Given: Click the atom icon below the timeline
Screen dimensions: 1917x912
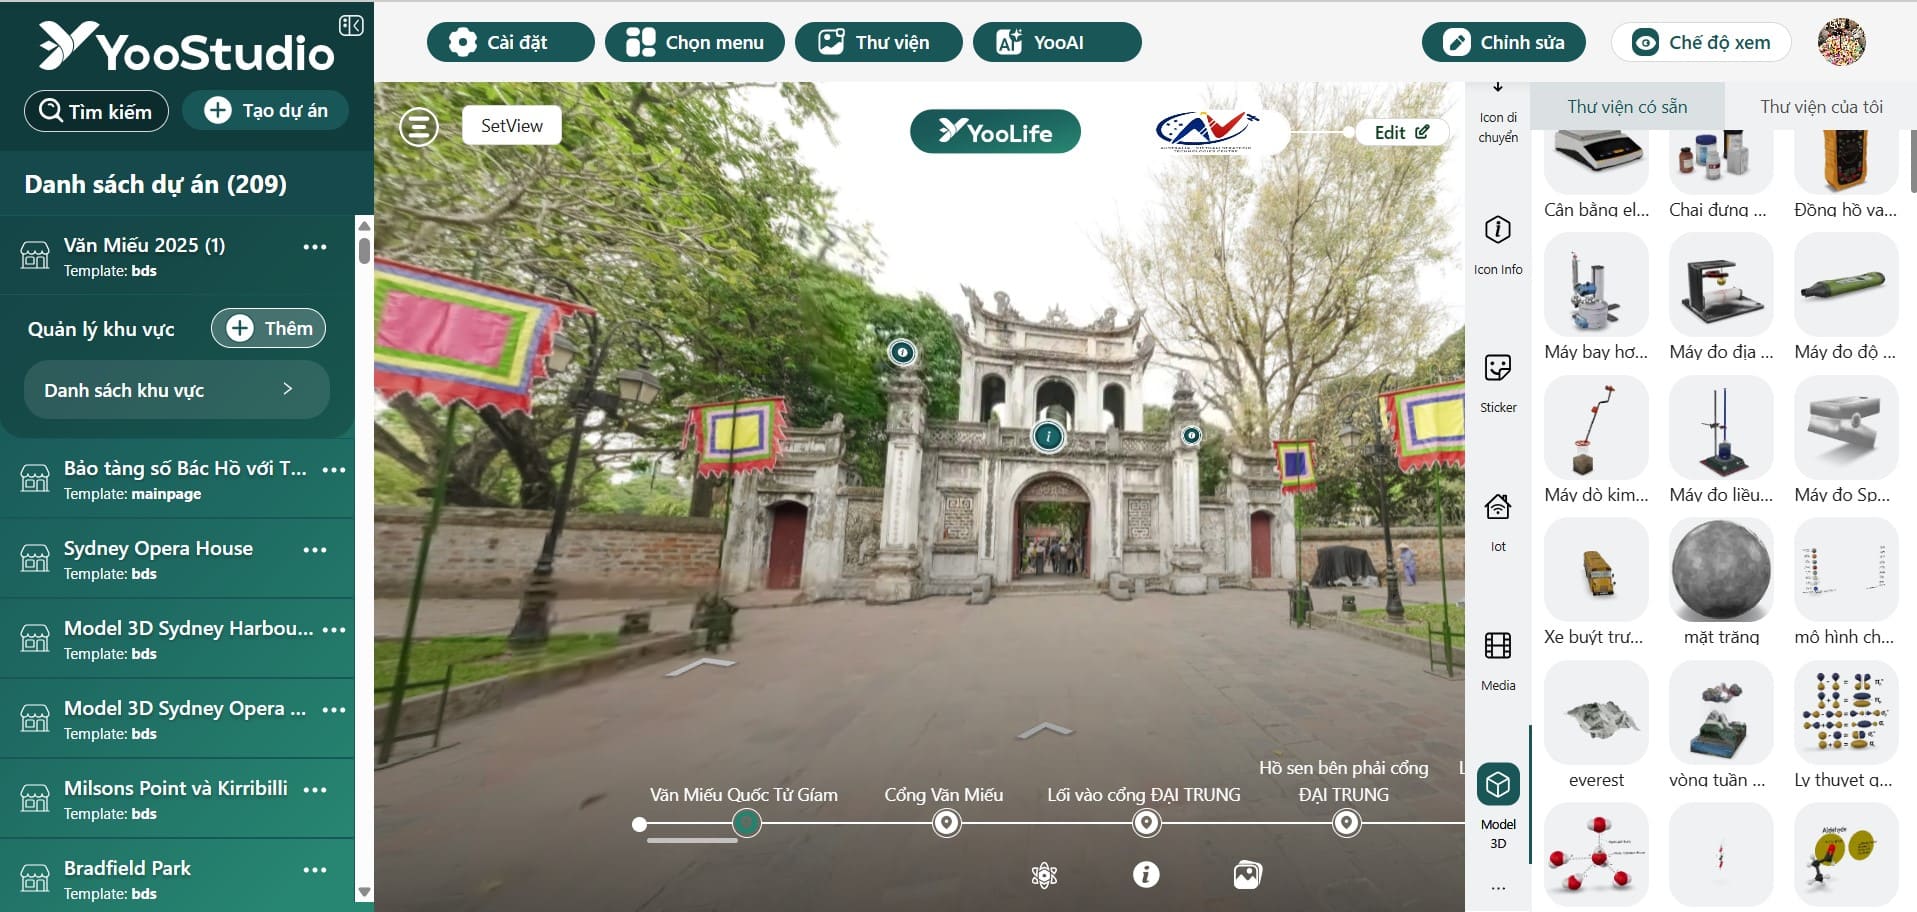Looking at the screenshot, I should point(1044,875).
